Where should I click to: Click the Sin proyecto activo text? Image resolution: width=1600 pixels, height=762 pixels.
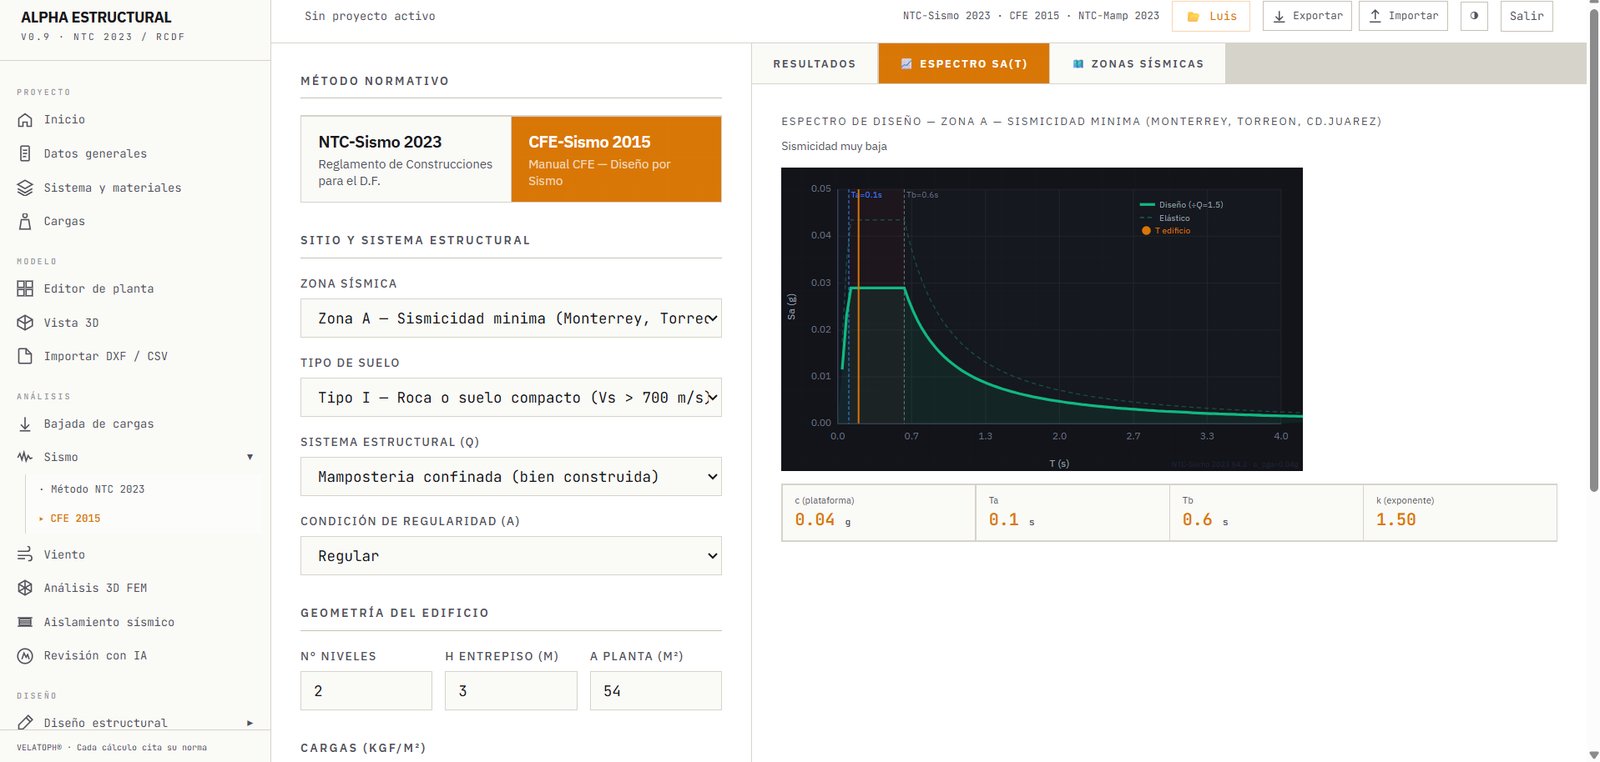coord(370,16)
